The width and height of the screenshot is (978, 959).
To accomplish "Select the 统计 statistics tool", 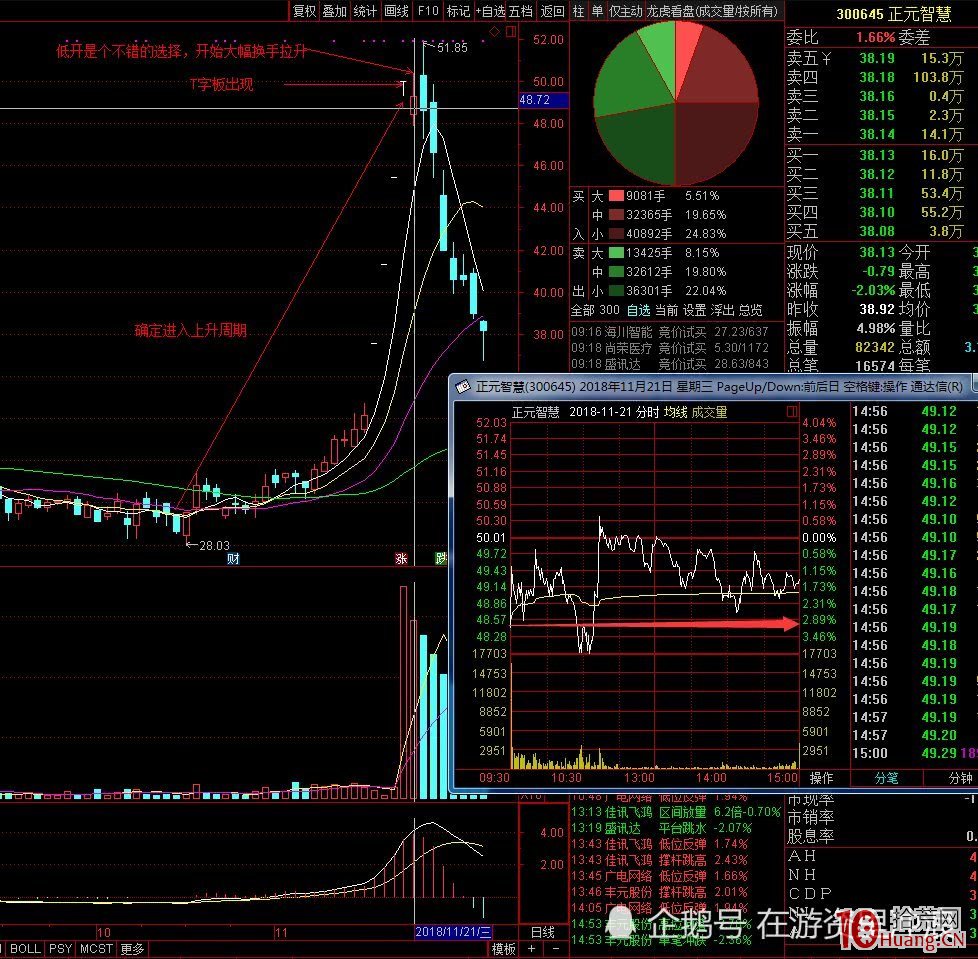I will pyautogui.click(x=365, y=11).
